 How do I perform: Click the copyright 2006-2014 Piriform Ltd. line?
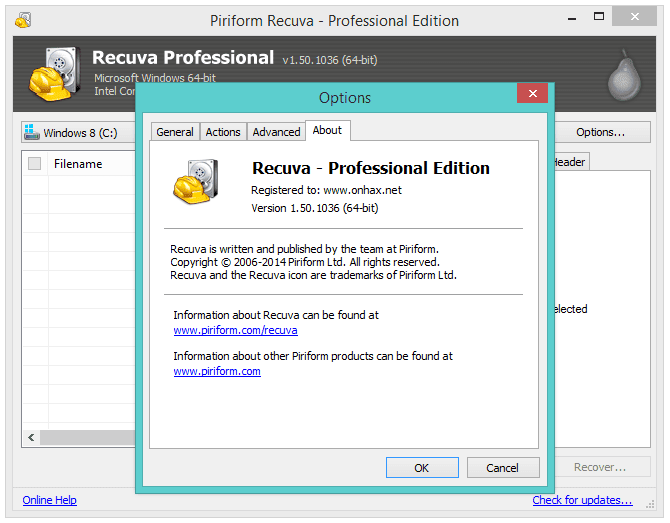pyautogui.click(x=305, y=262)
